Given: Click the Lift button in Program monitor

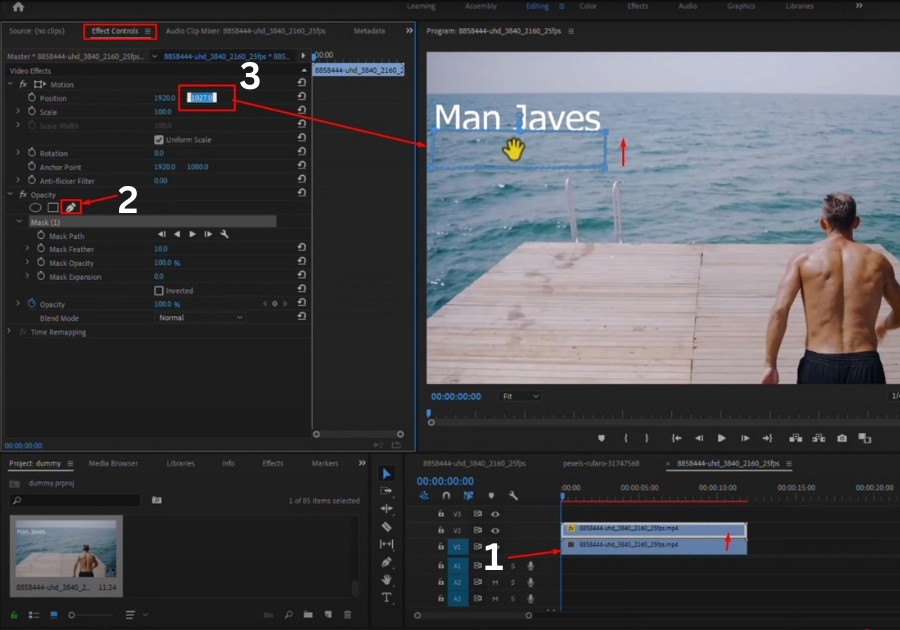Looking at the screenshot, I should 796,438.
